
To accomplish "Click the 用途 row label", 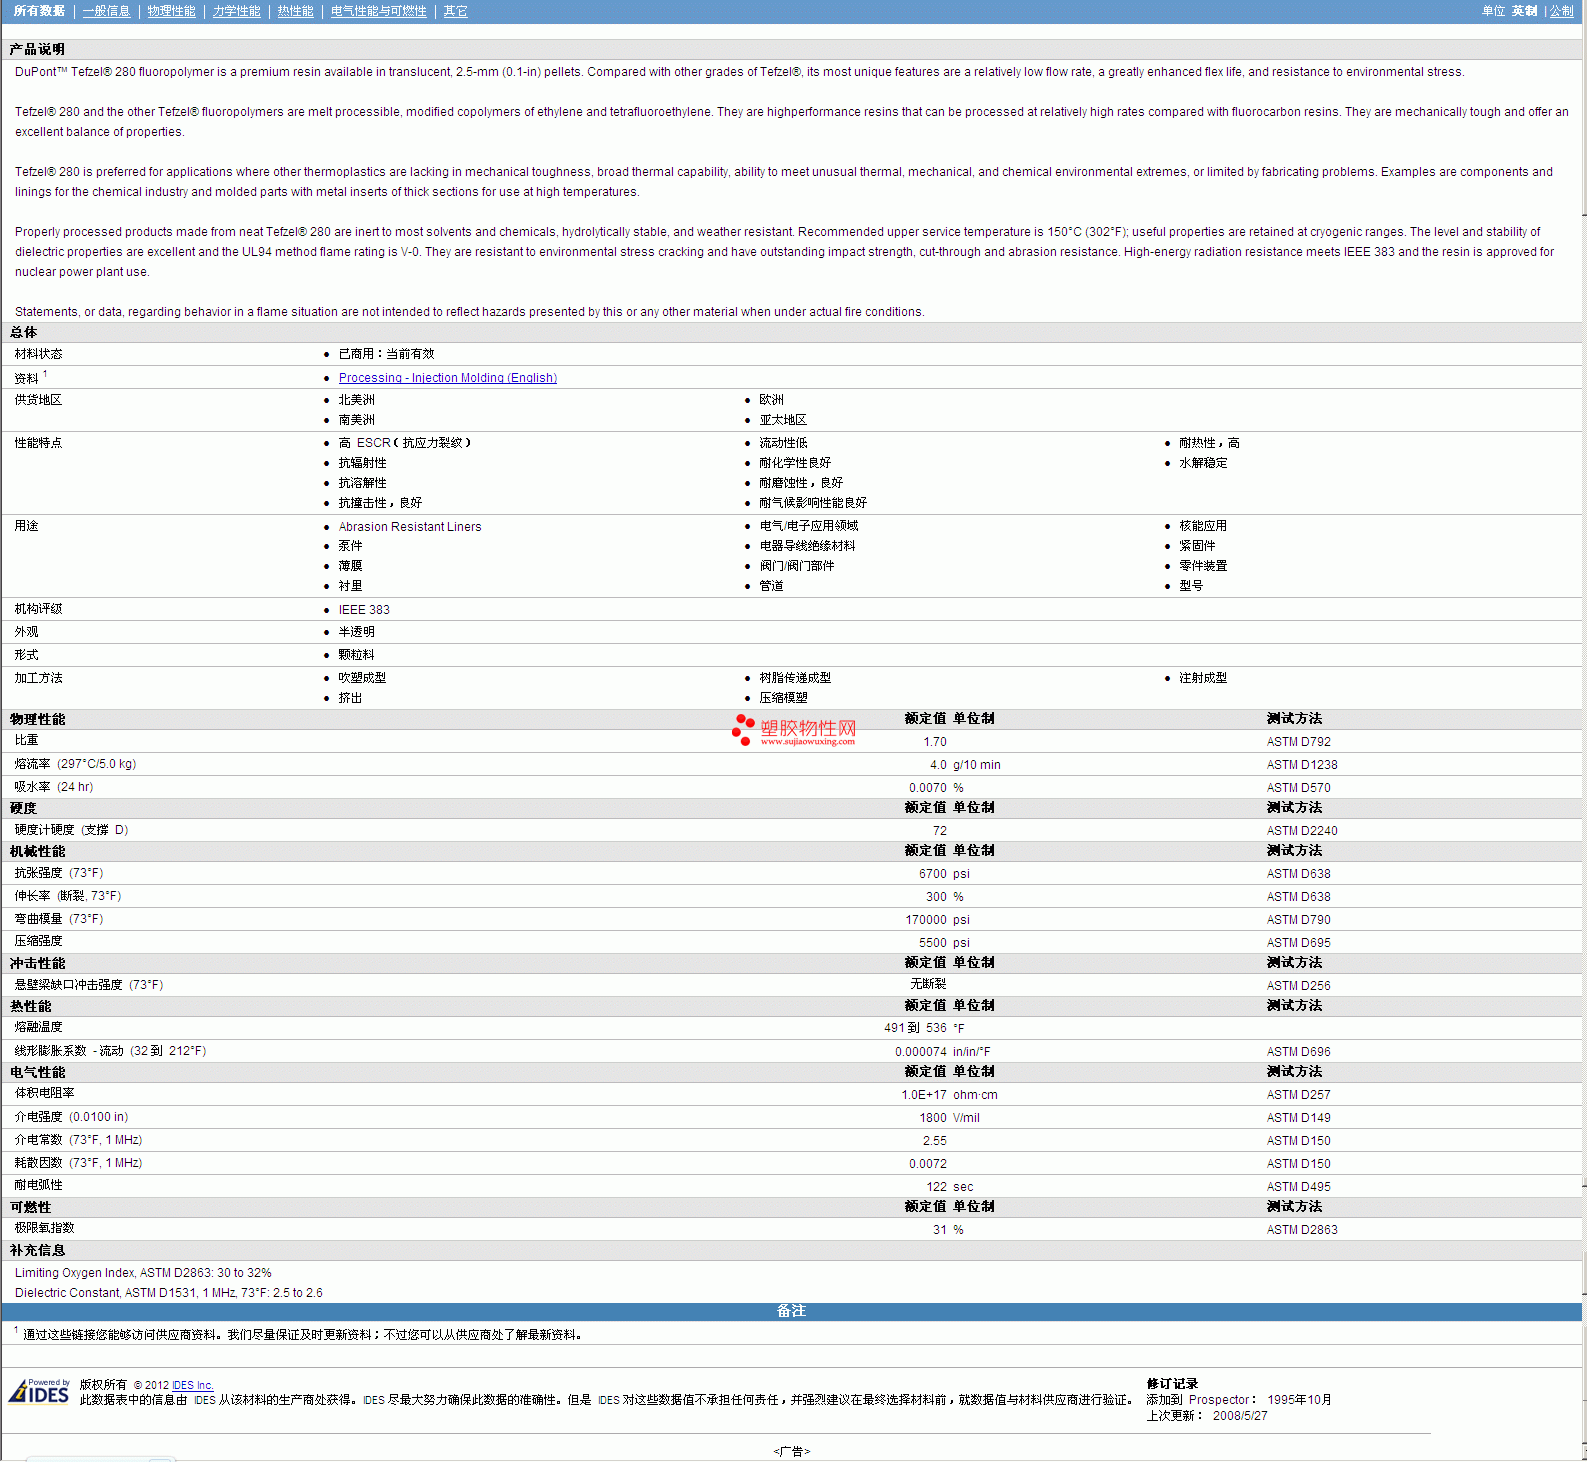I will point(26,526).
